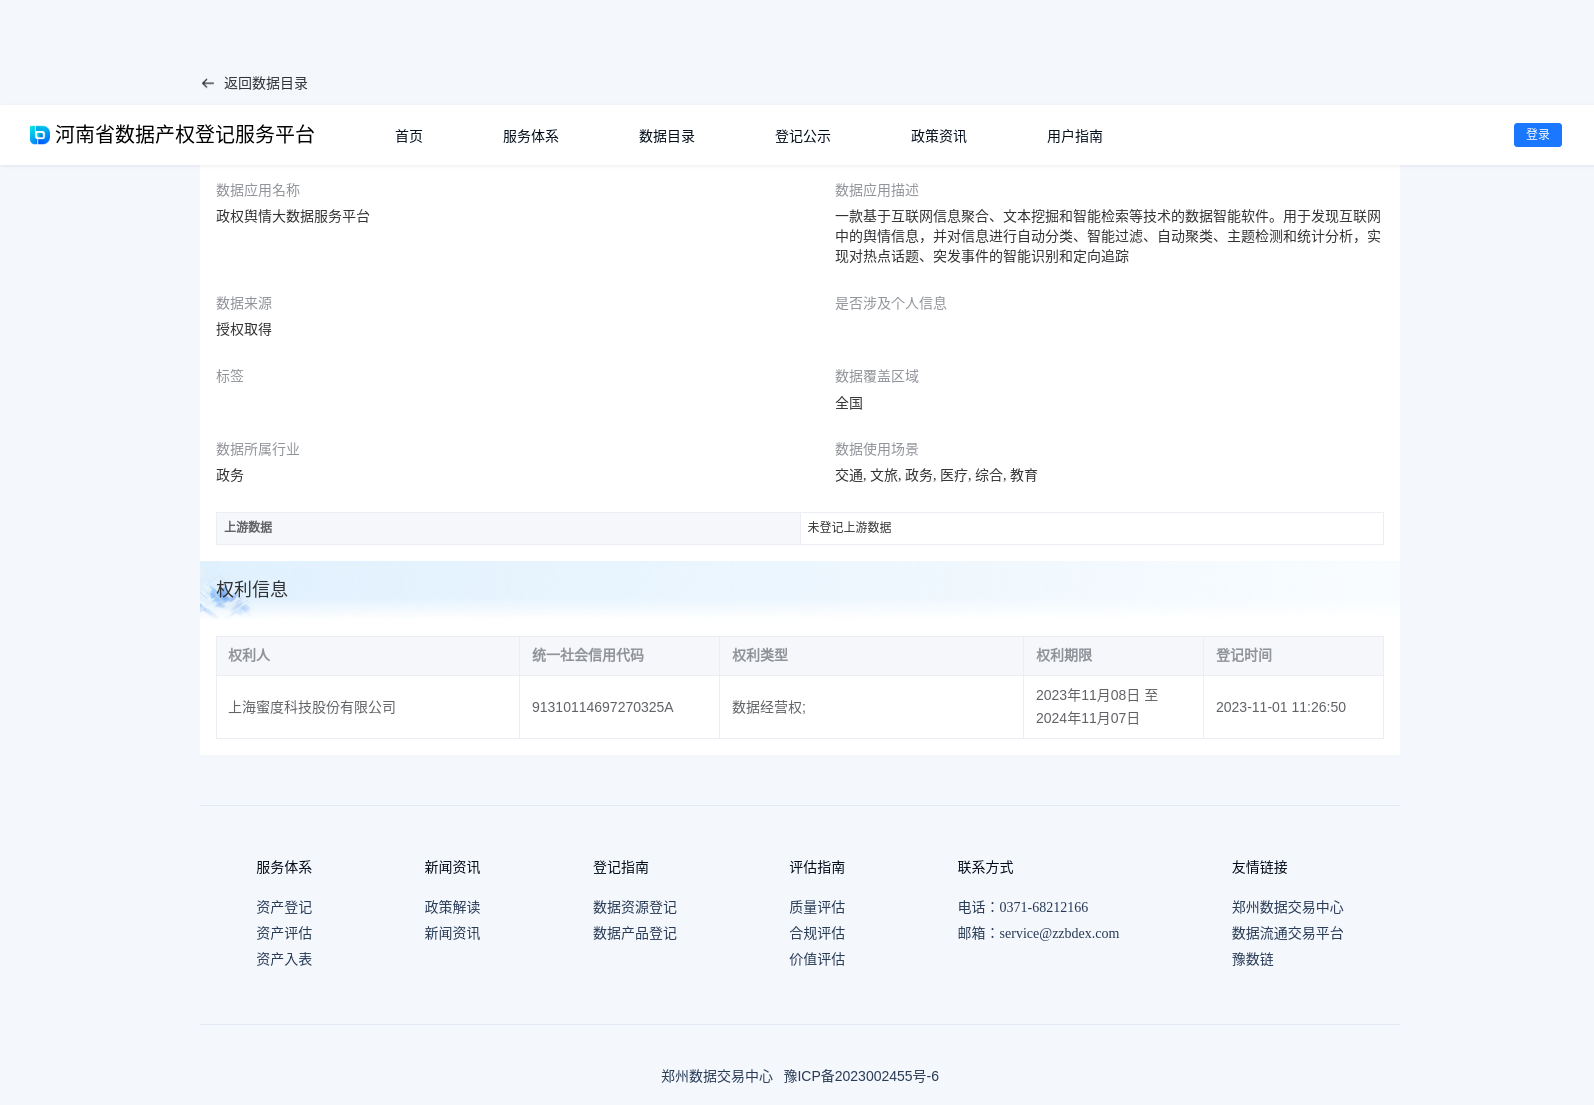Screen dimensions: 1594x1105
Task: Click the ICP record 豫ICP备2023002455号-6
Action: click(861, 1076)
